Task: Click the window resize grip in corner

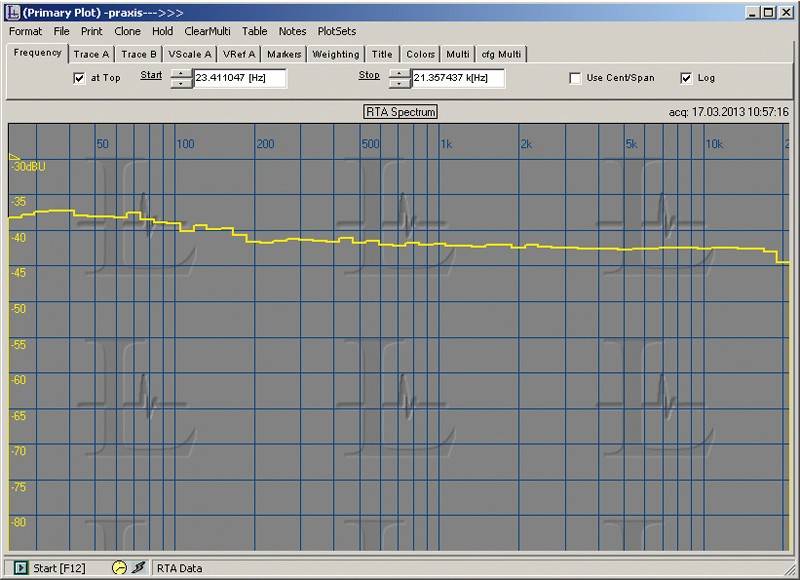Action: pyautogui.click(x=790, y=569)
